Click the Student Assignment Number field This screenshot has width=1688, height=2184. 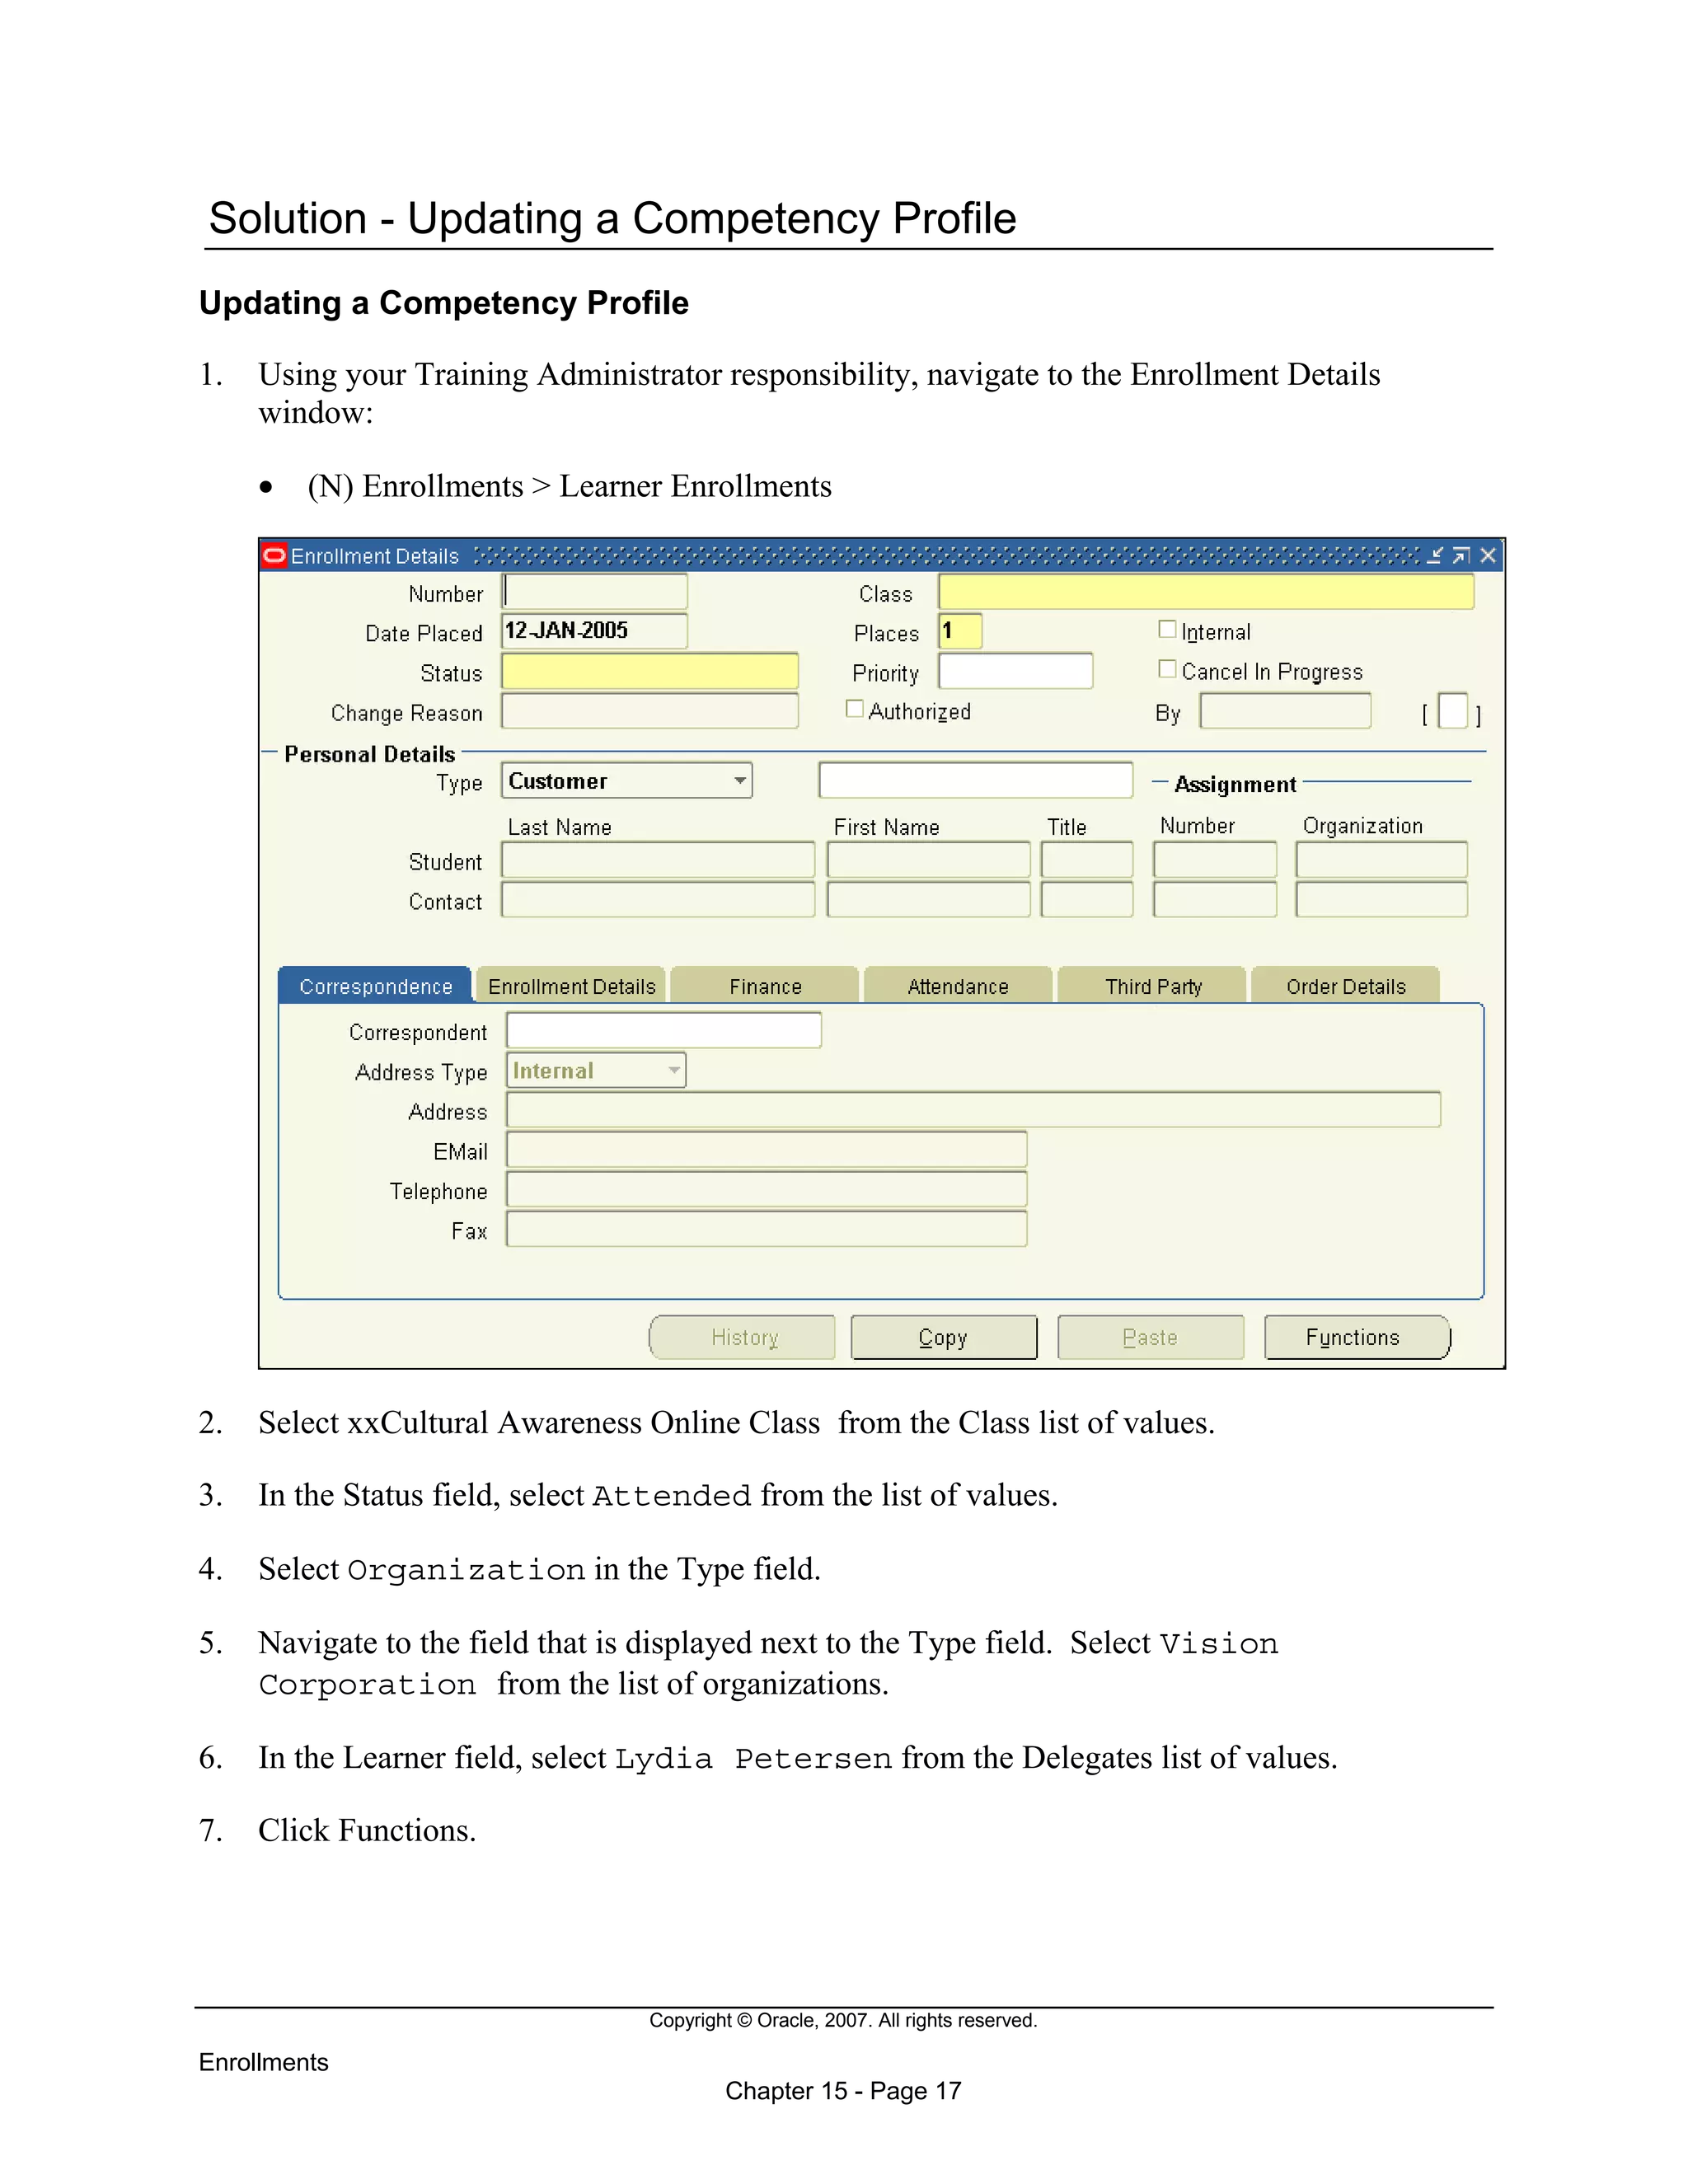pyautogui.click(x=1215, y=860)
